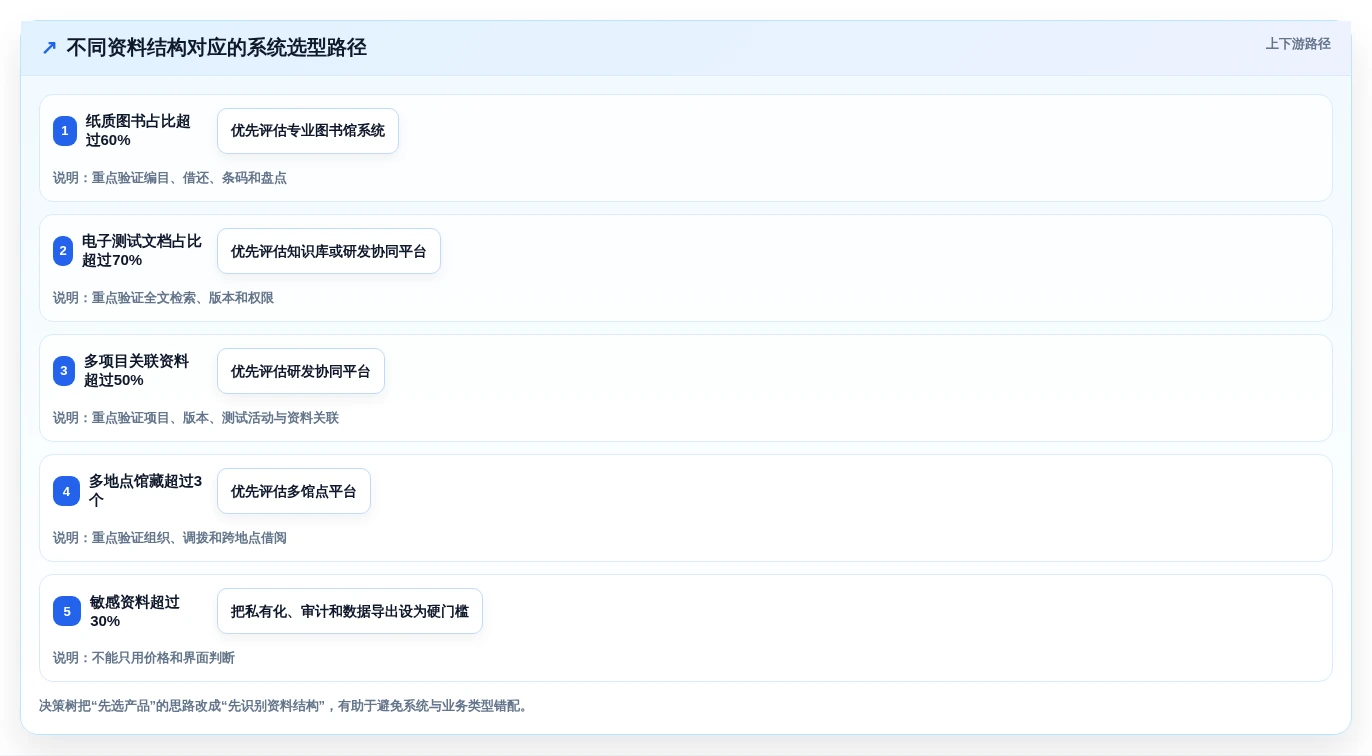Click step number 4 badge
This screenshot has height=756, width=1372.
pyautogui.click(x=66, y=491)
